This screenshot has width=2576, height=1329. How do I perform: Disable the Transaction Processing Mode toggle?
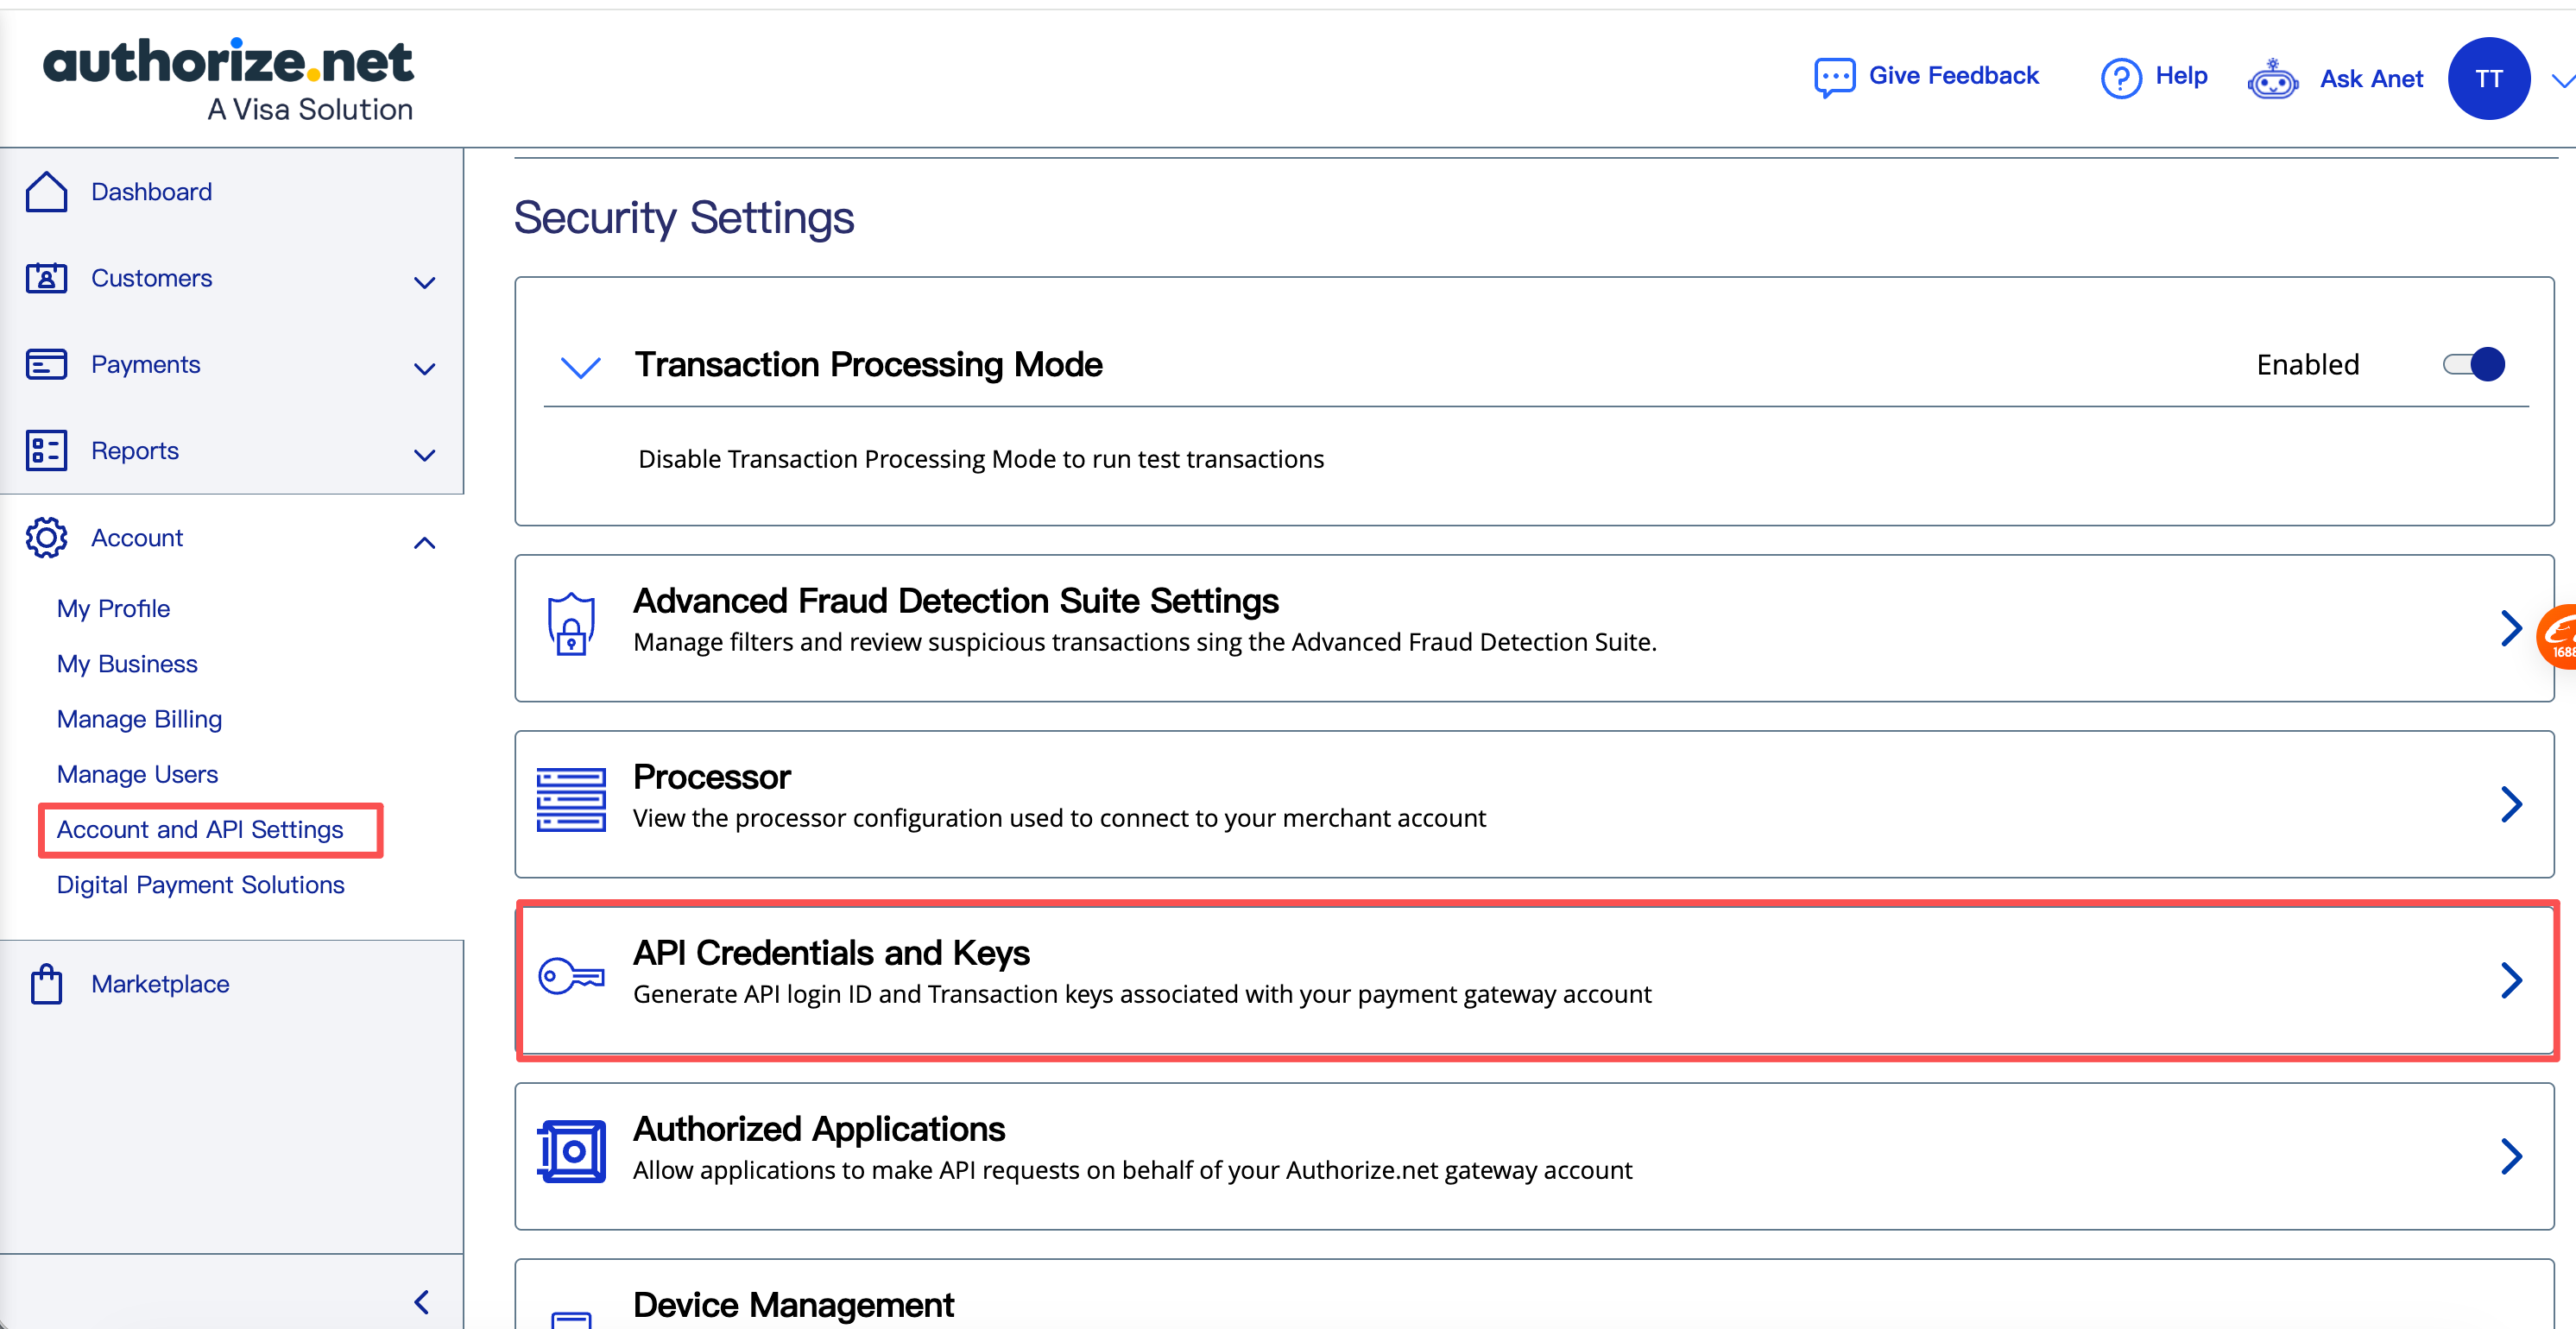2474,364
